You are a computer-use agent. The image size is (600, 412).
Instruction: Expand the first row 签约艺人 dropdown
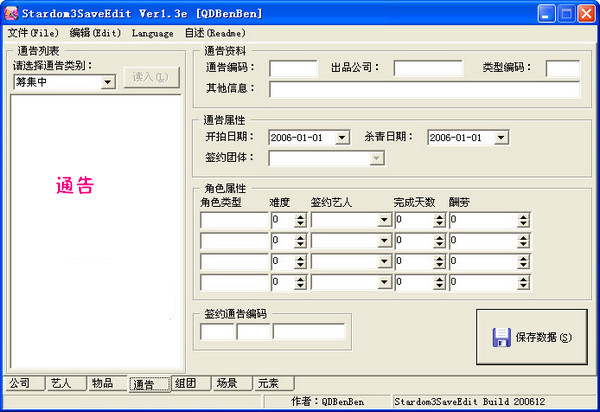click(383, 220)
